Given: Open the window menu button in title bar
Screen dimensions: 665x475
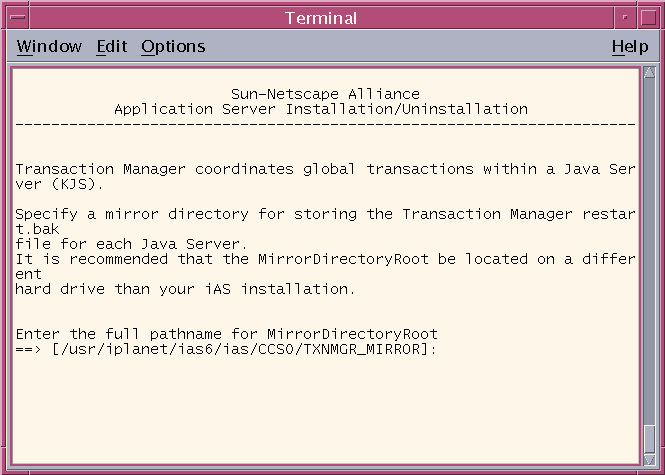Looking at the screenshot, I should 17,17.
